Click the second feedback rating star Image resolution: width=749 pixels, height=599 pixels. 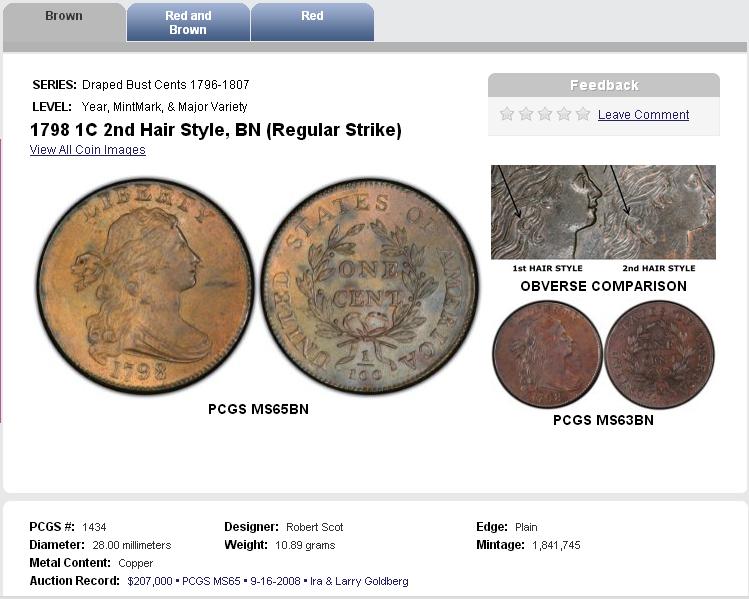click(x=526, y=114)
